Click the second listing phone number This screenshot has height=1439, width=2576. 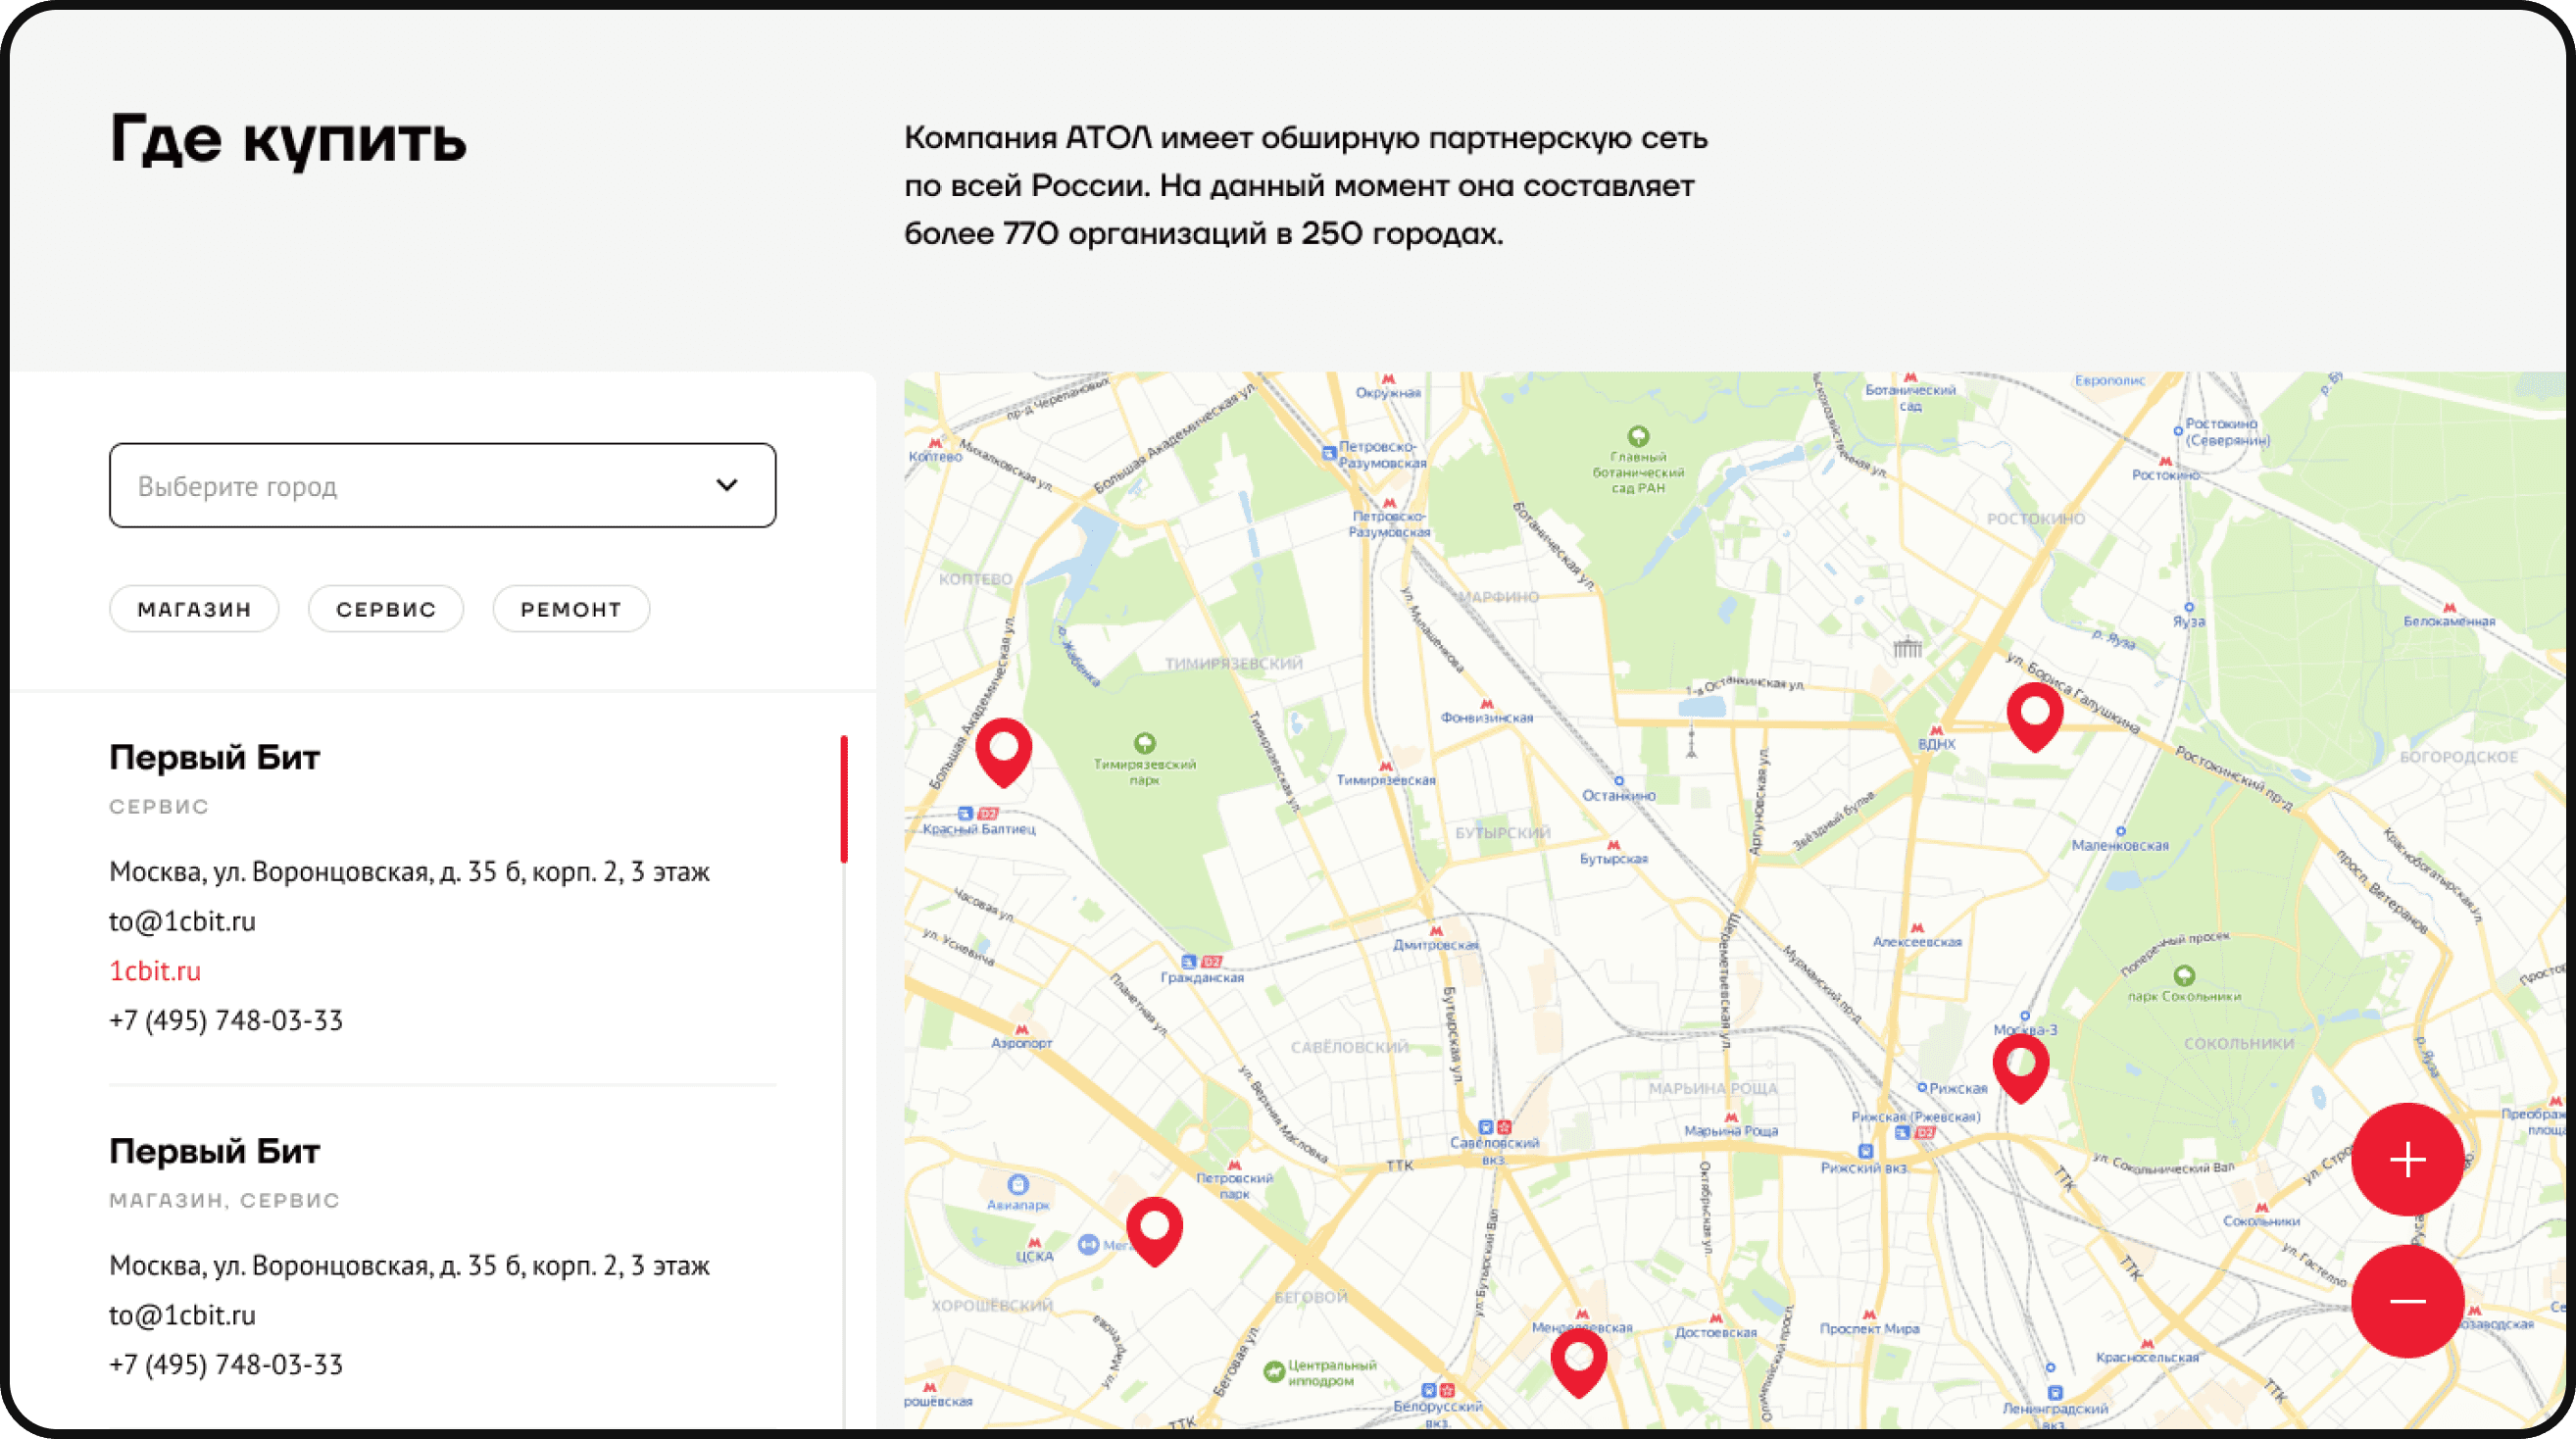(x=226, y=1365)
